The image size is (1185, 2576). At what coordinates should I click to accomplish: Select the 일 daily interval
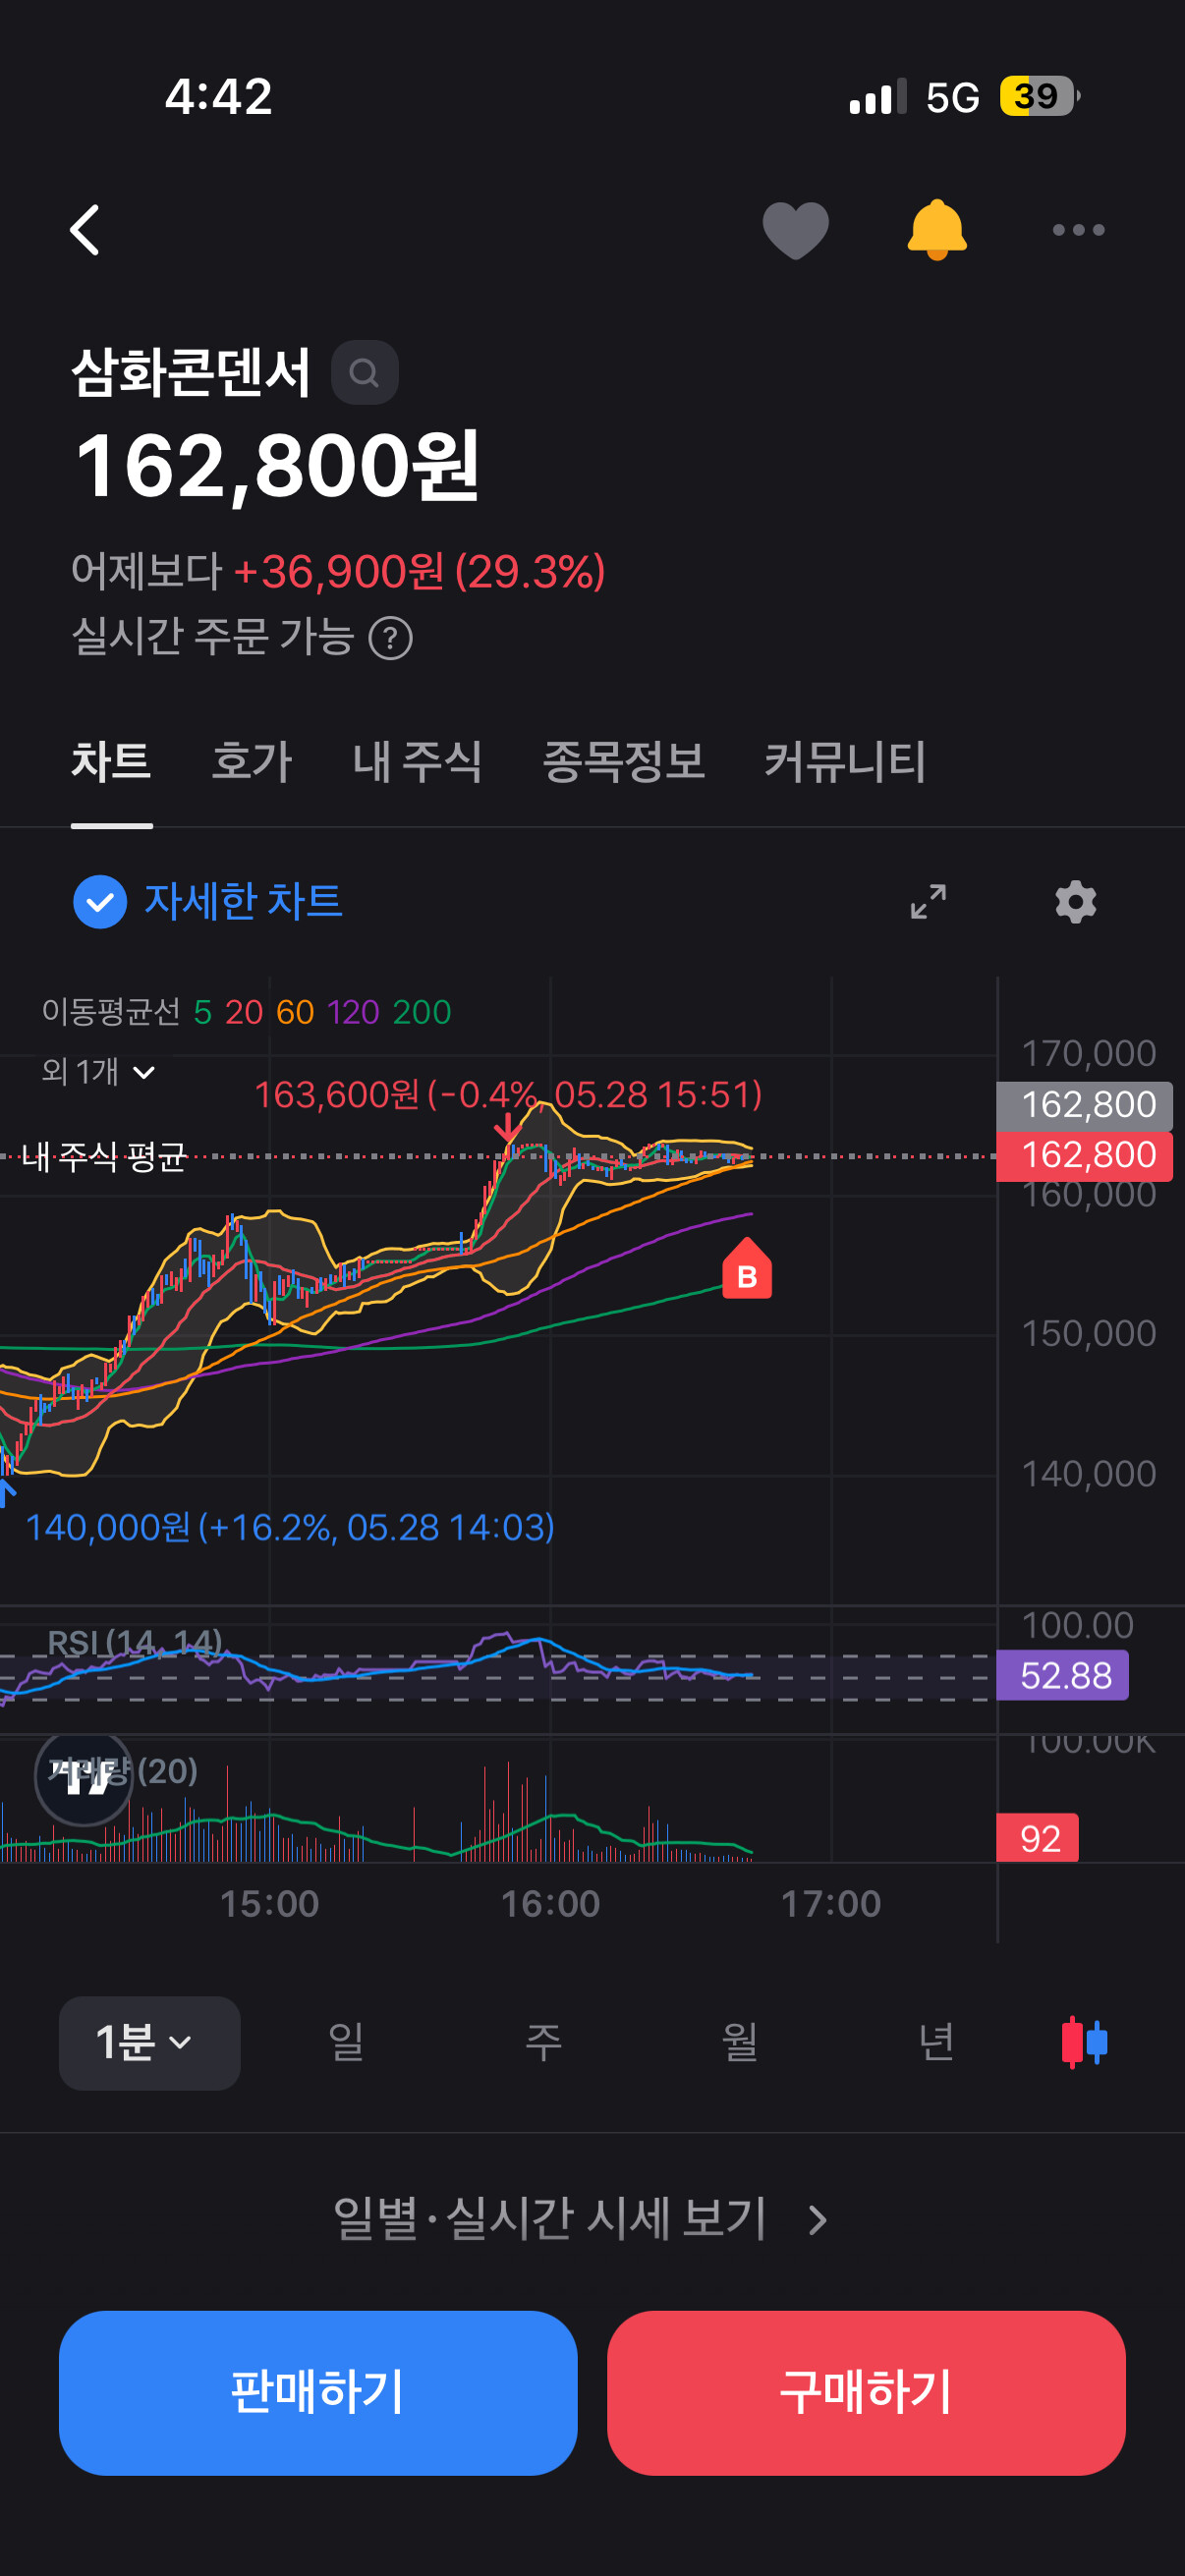click(346, 2042)
